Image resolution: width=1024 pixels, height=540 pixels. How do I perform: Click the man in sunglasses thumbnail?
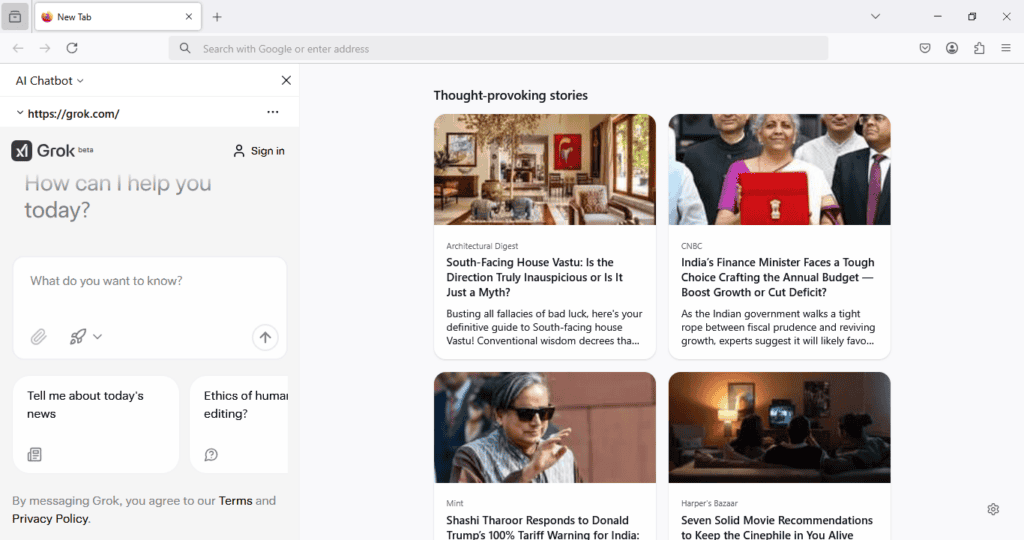point(545,428)
